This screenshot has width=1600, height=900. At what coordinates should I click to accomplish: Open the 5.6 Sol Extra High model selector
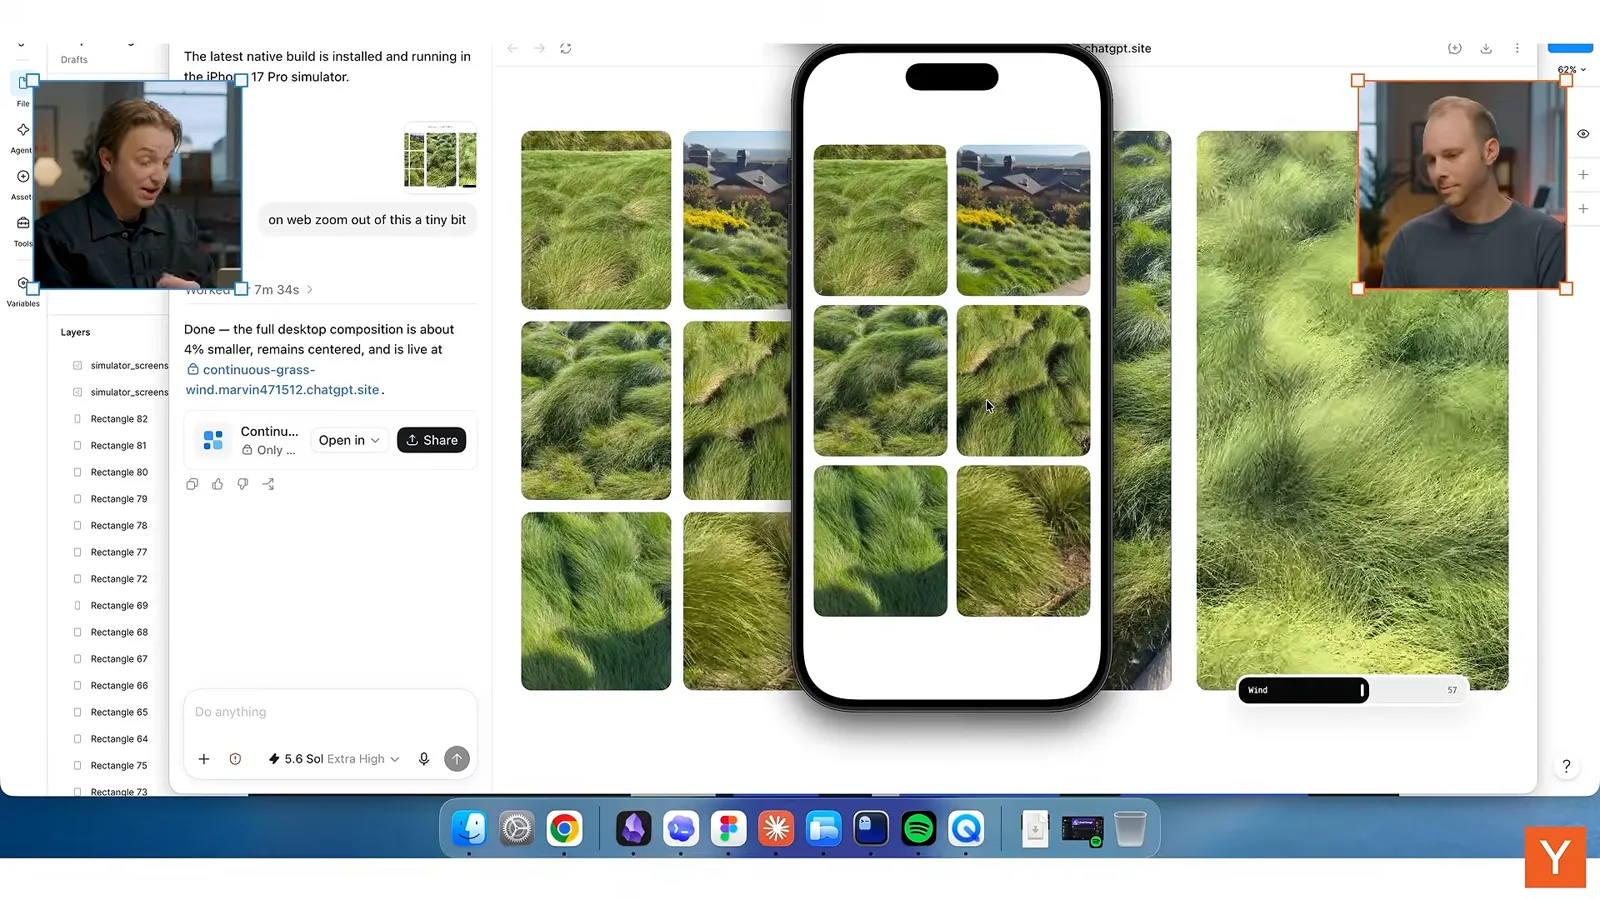(334, 759)
